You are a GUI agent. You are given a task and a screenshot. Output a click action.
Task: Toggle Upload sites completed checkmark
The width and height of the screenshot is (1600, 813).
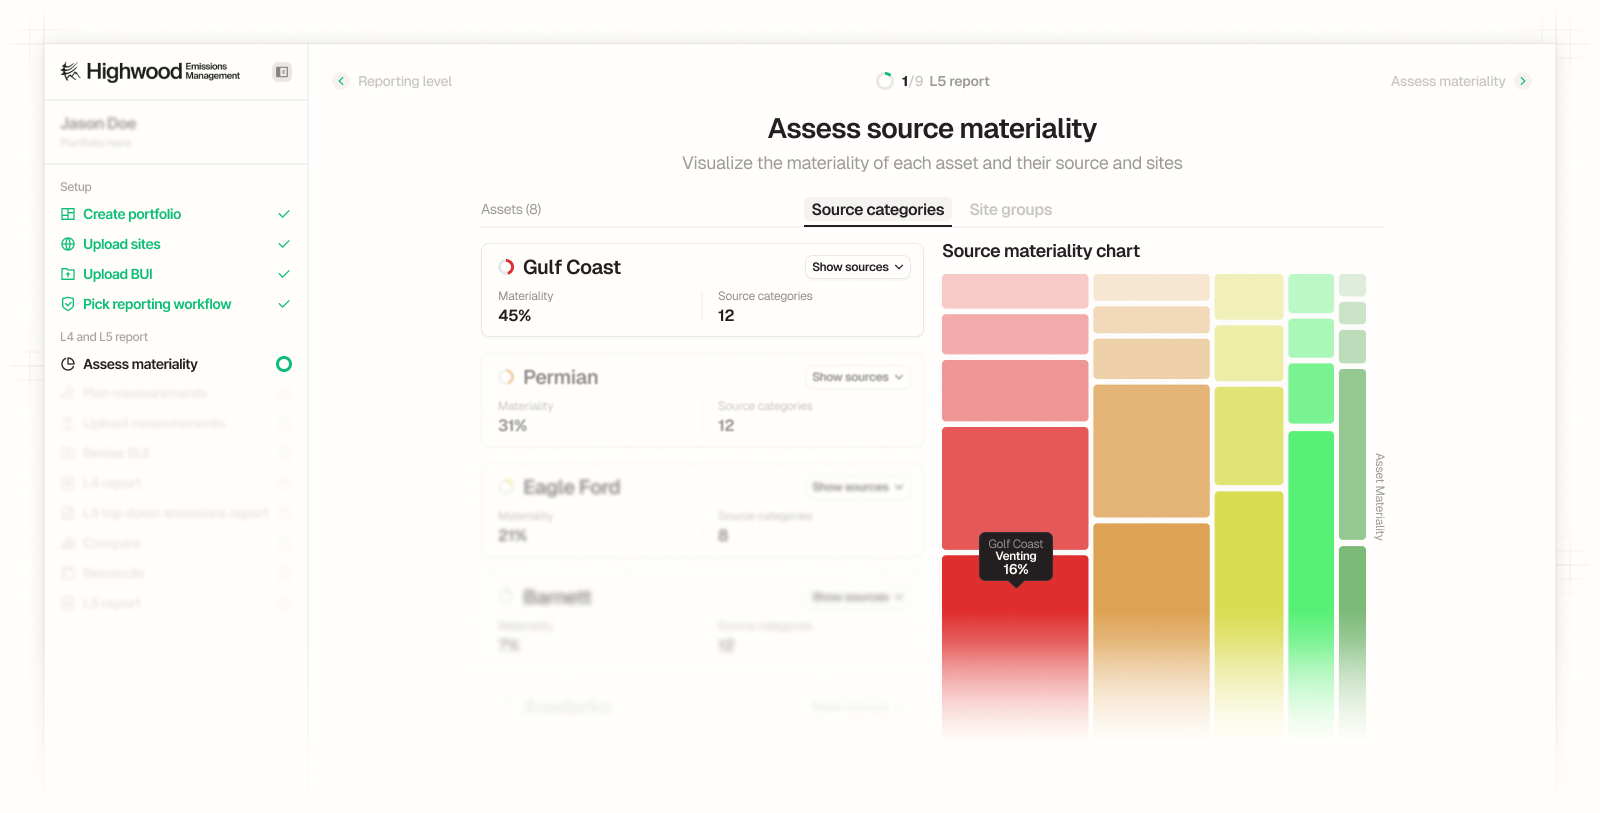(284, 244)
